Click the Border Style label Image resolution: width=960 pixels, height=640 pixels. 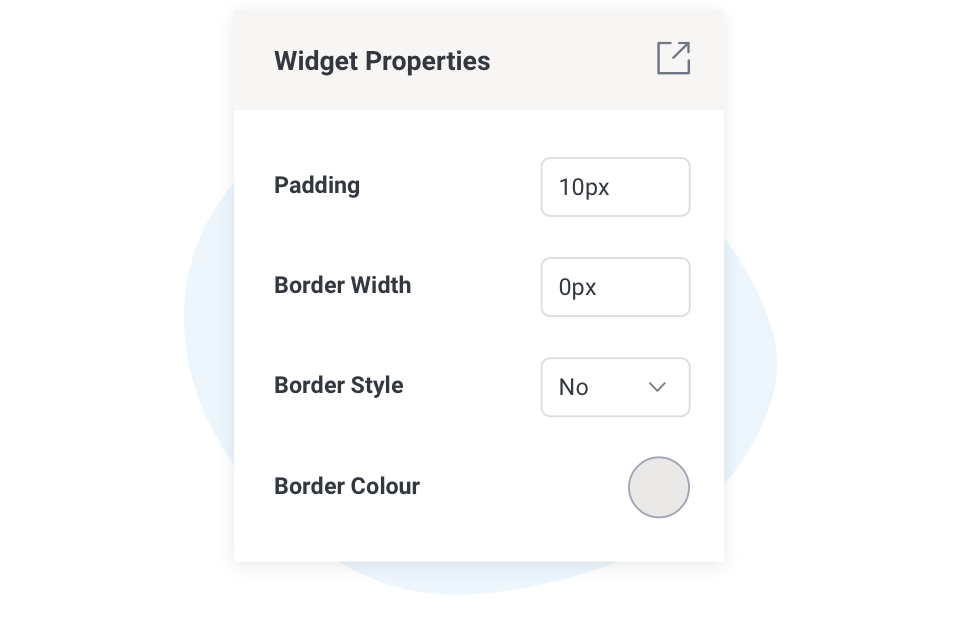(x=338, y=385)
